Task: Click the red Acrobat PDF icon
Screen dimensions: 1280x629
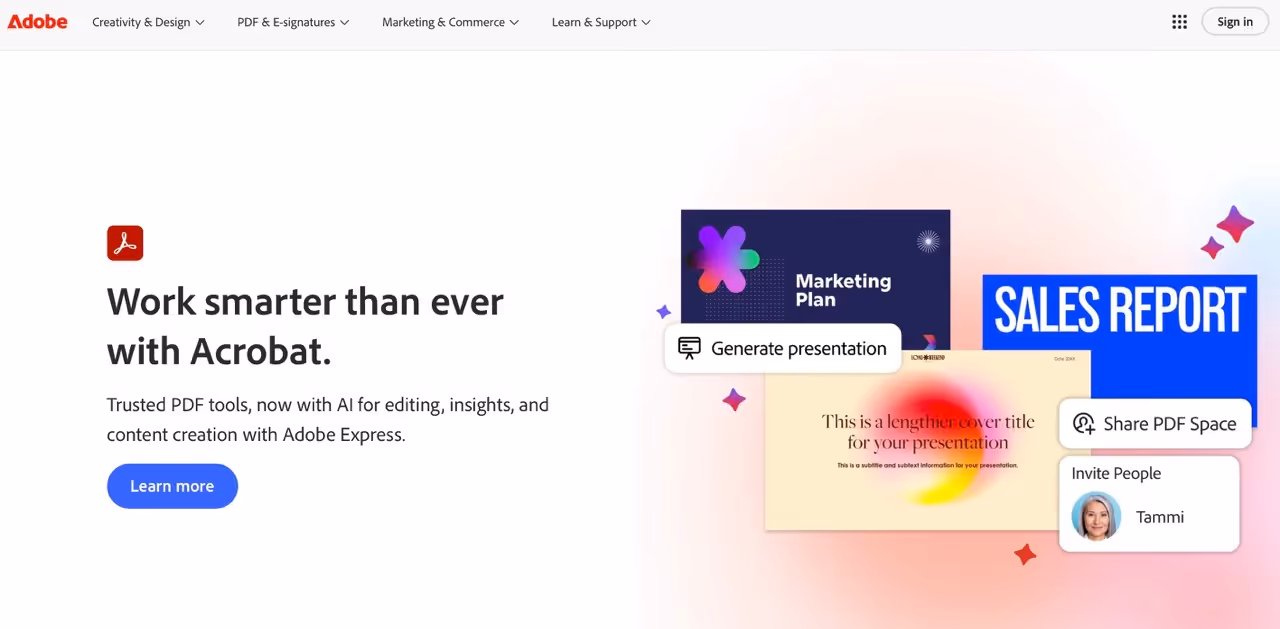Action: pos(125,243)
